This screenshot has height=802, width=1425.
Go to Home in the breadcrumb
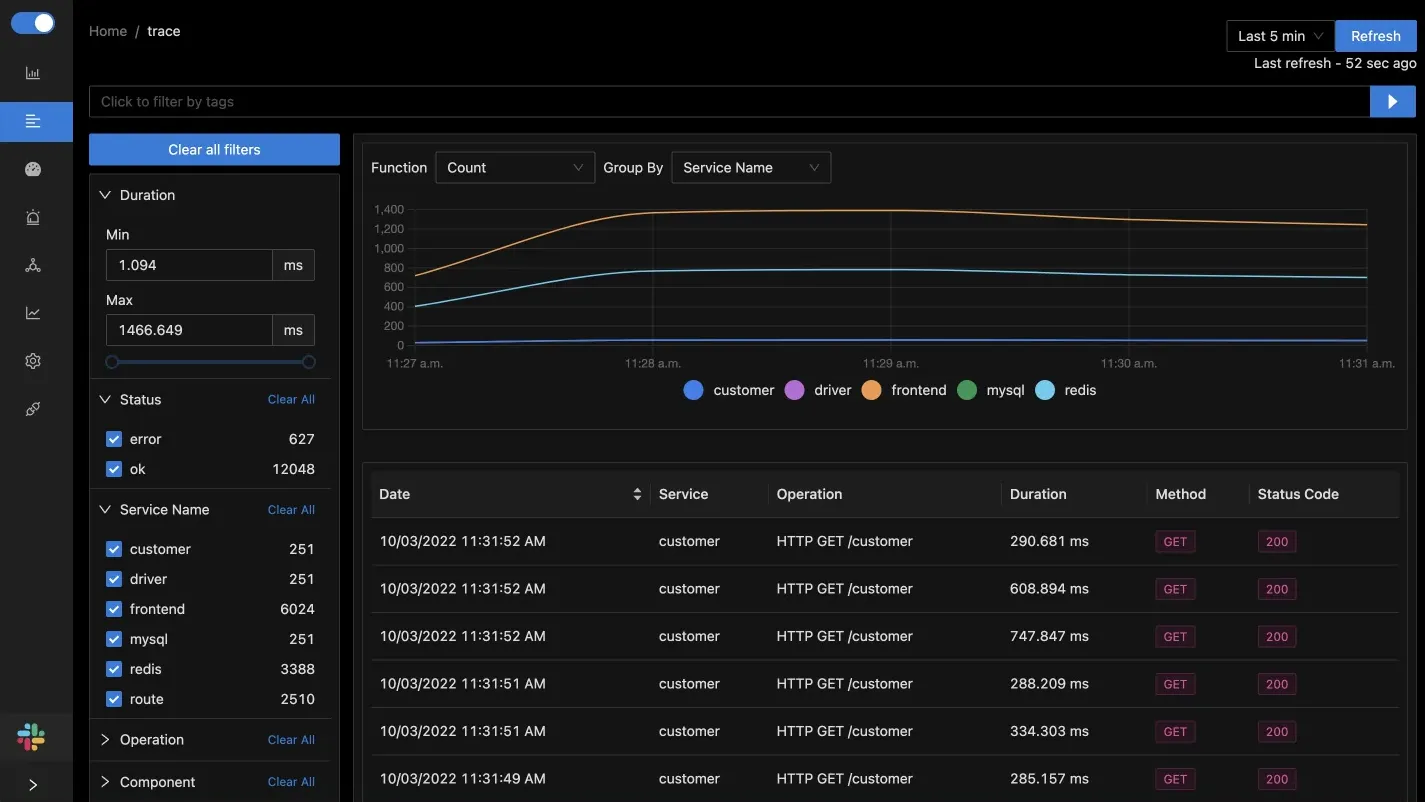tap(108, 31)
